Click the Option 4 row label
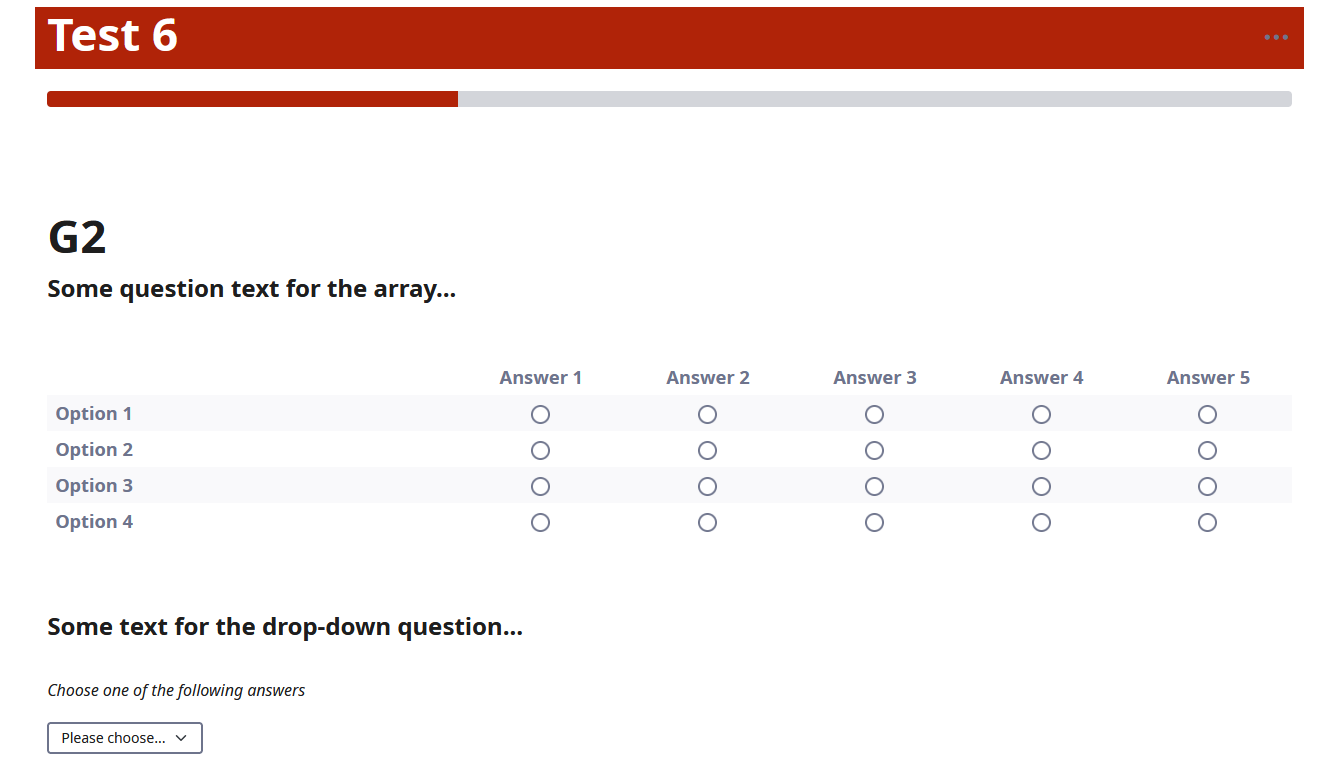This screenshot has height=766, width=1344. click(x=94, y=522)
